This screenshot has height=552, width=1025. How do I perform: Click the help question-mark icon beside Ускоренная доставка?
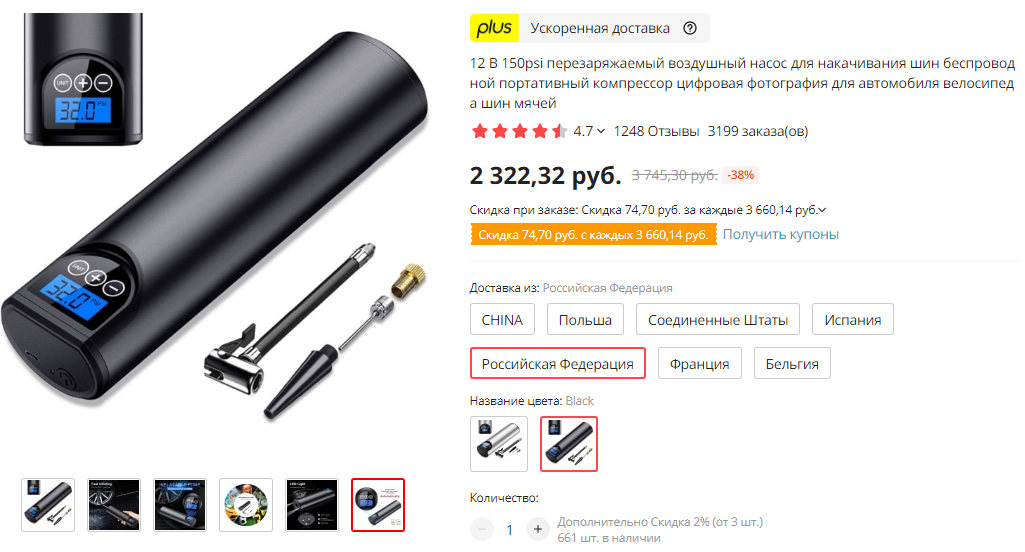tap(690, 28)
